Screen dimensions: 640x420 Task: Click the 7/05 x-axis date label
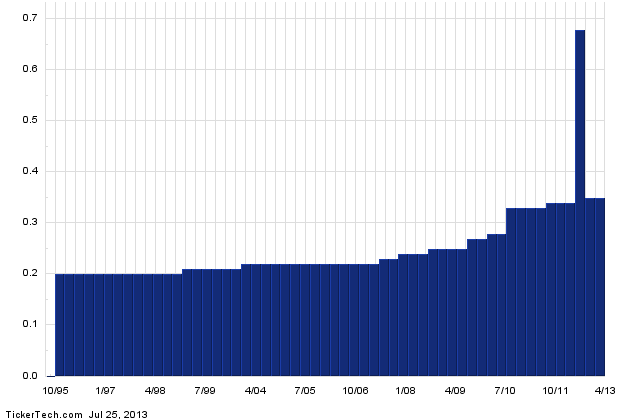[x=305, y=391]
